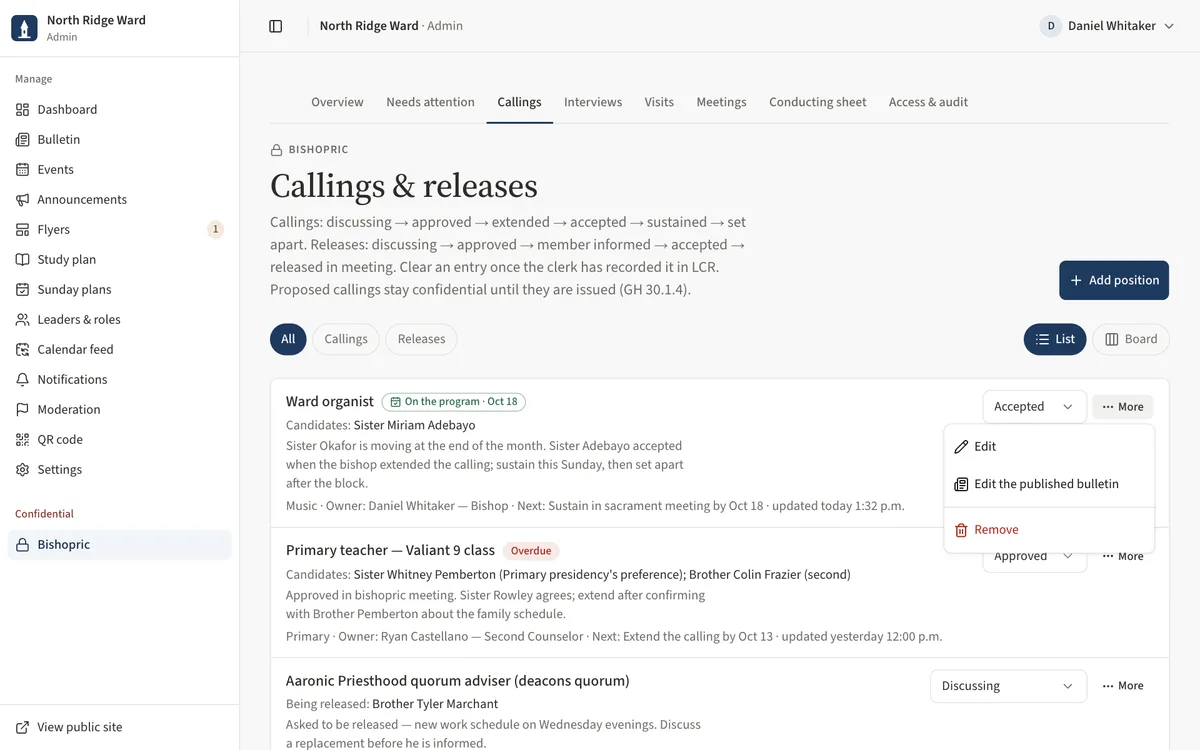1200x750 pixels.
Task: Open the Discussing status dropdown
Action: pos(1008,686)
